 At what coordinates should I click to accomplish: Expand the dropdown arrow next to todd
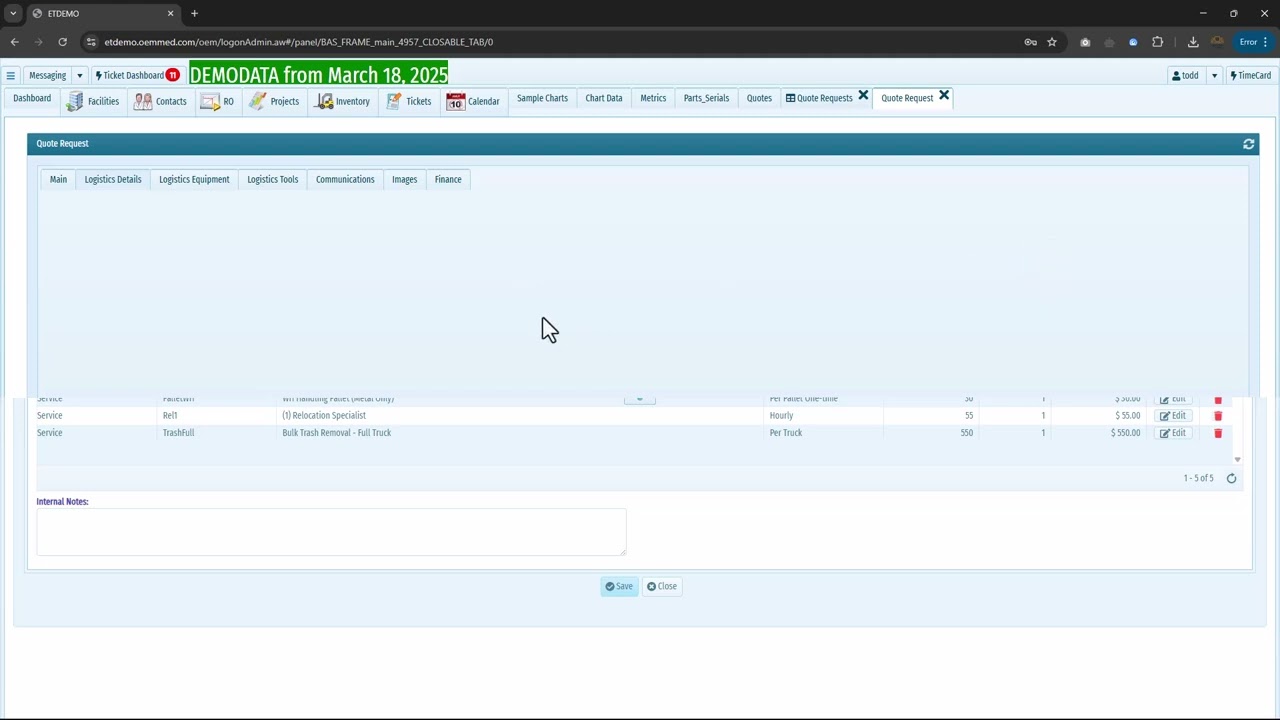coord(1214,76)
